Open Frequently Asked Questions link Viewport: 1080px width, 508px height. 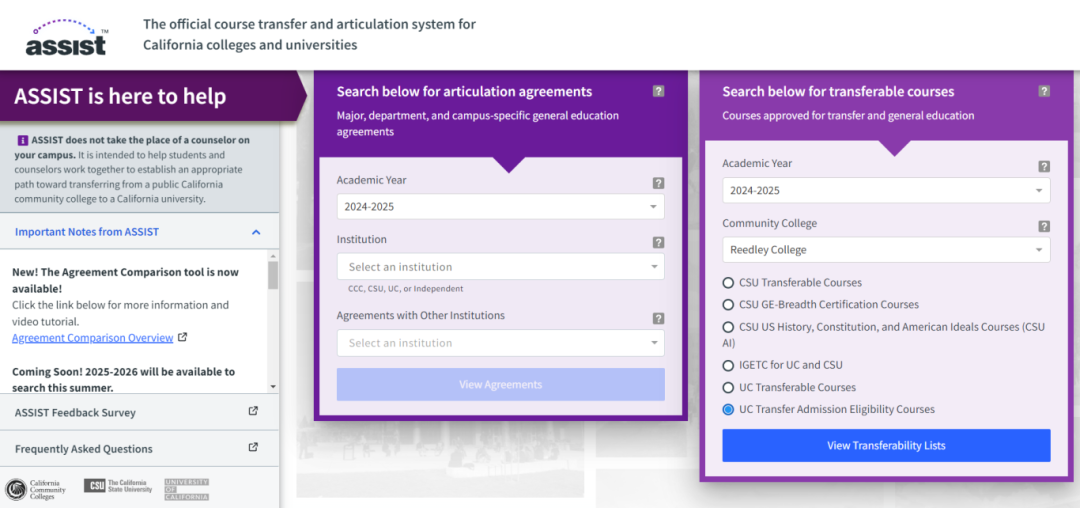[x=83, y=449]
